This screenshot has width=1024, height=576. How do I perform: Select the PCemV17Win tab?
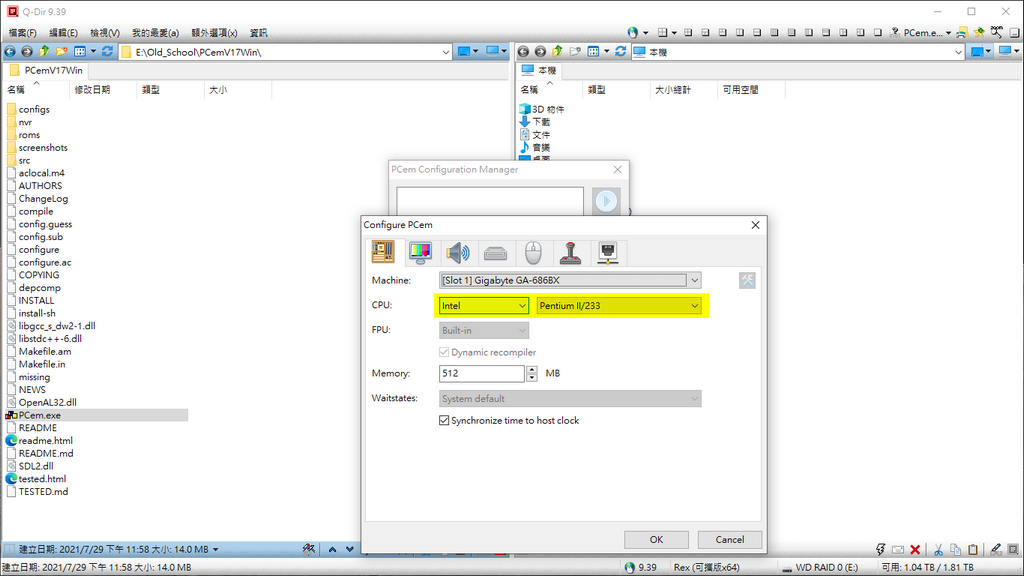pos(46,70)
